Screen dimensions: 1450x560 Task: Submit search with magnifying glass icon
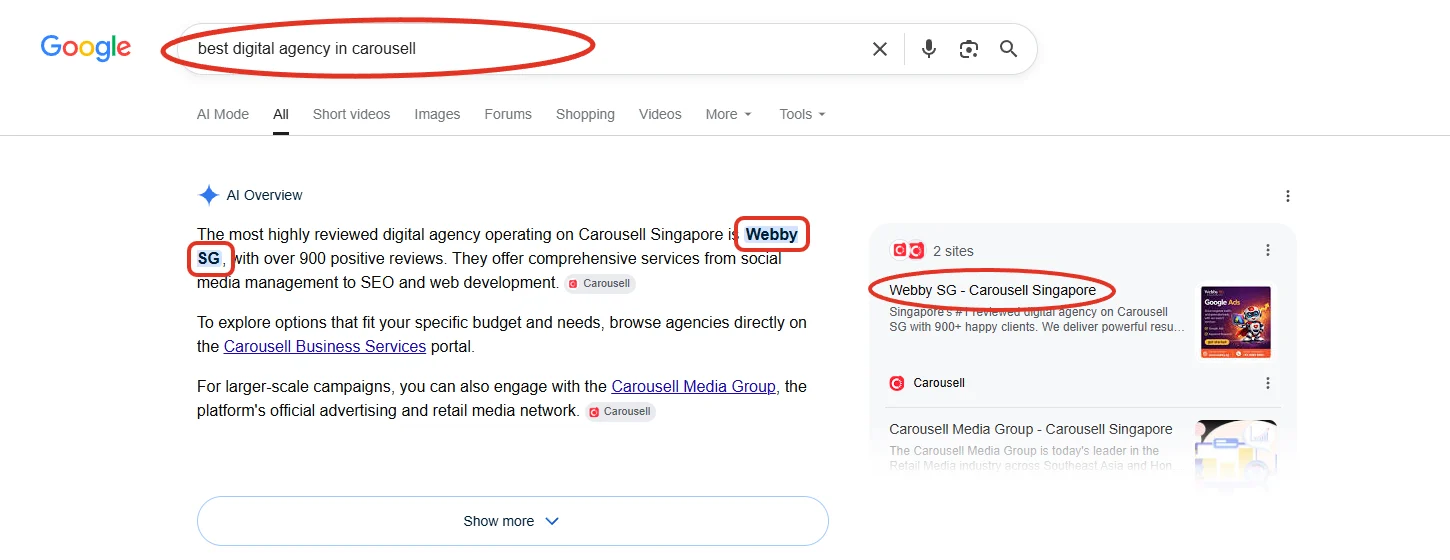coord(1008,49)
